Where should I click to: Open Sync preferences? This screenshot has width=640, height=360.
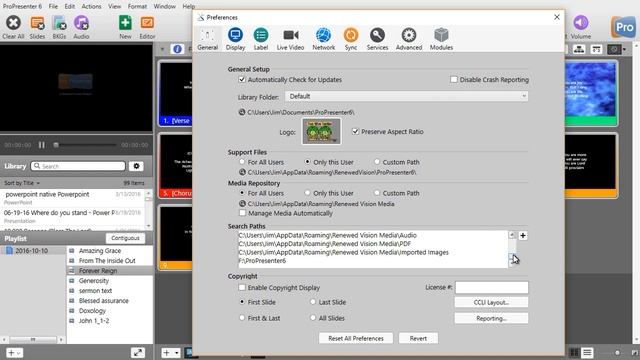coord(351,39)
